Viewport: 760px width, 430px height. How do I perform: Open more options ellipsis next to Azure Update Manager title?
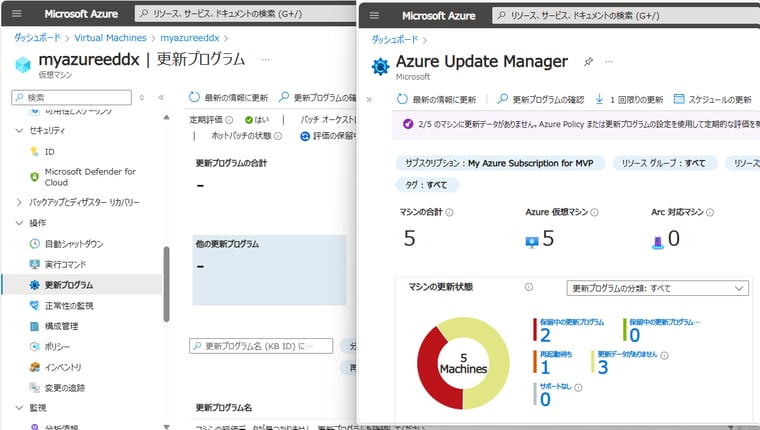click(609, 62)
